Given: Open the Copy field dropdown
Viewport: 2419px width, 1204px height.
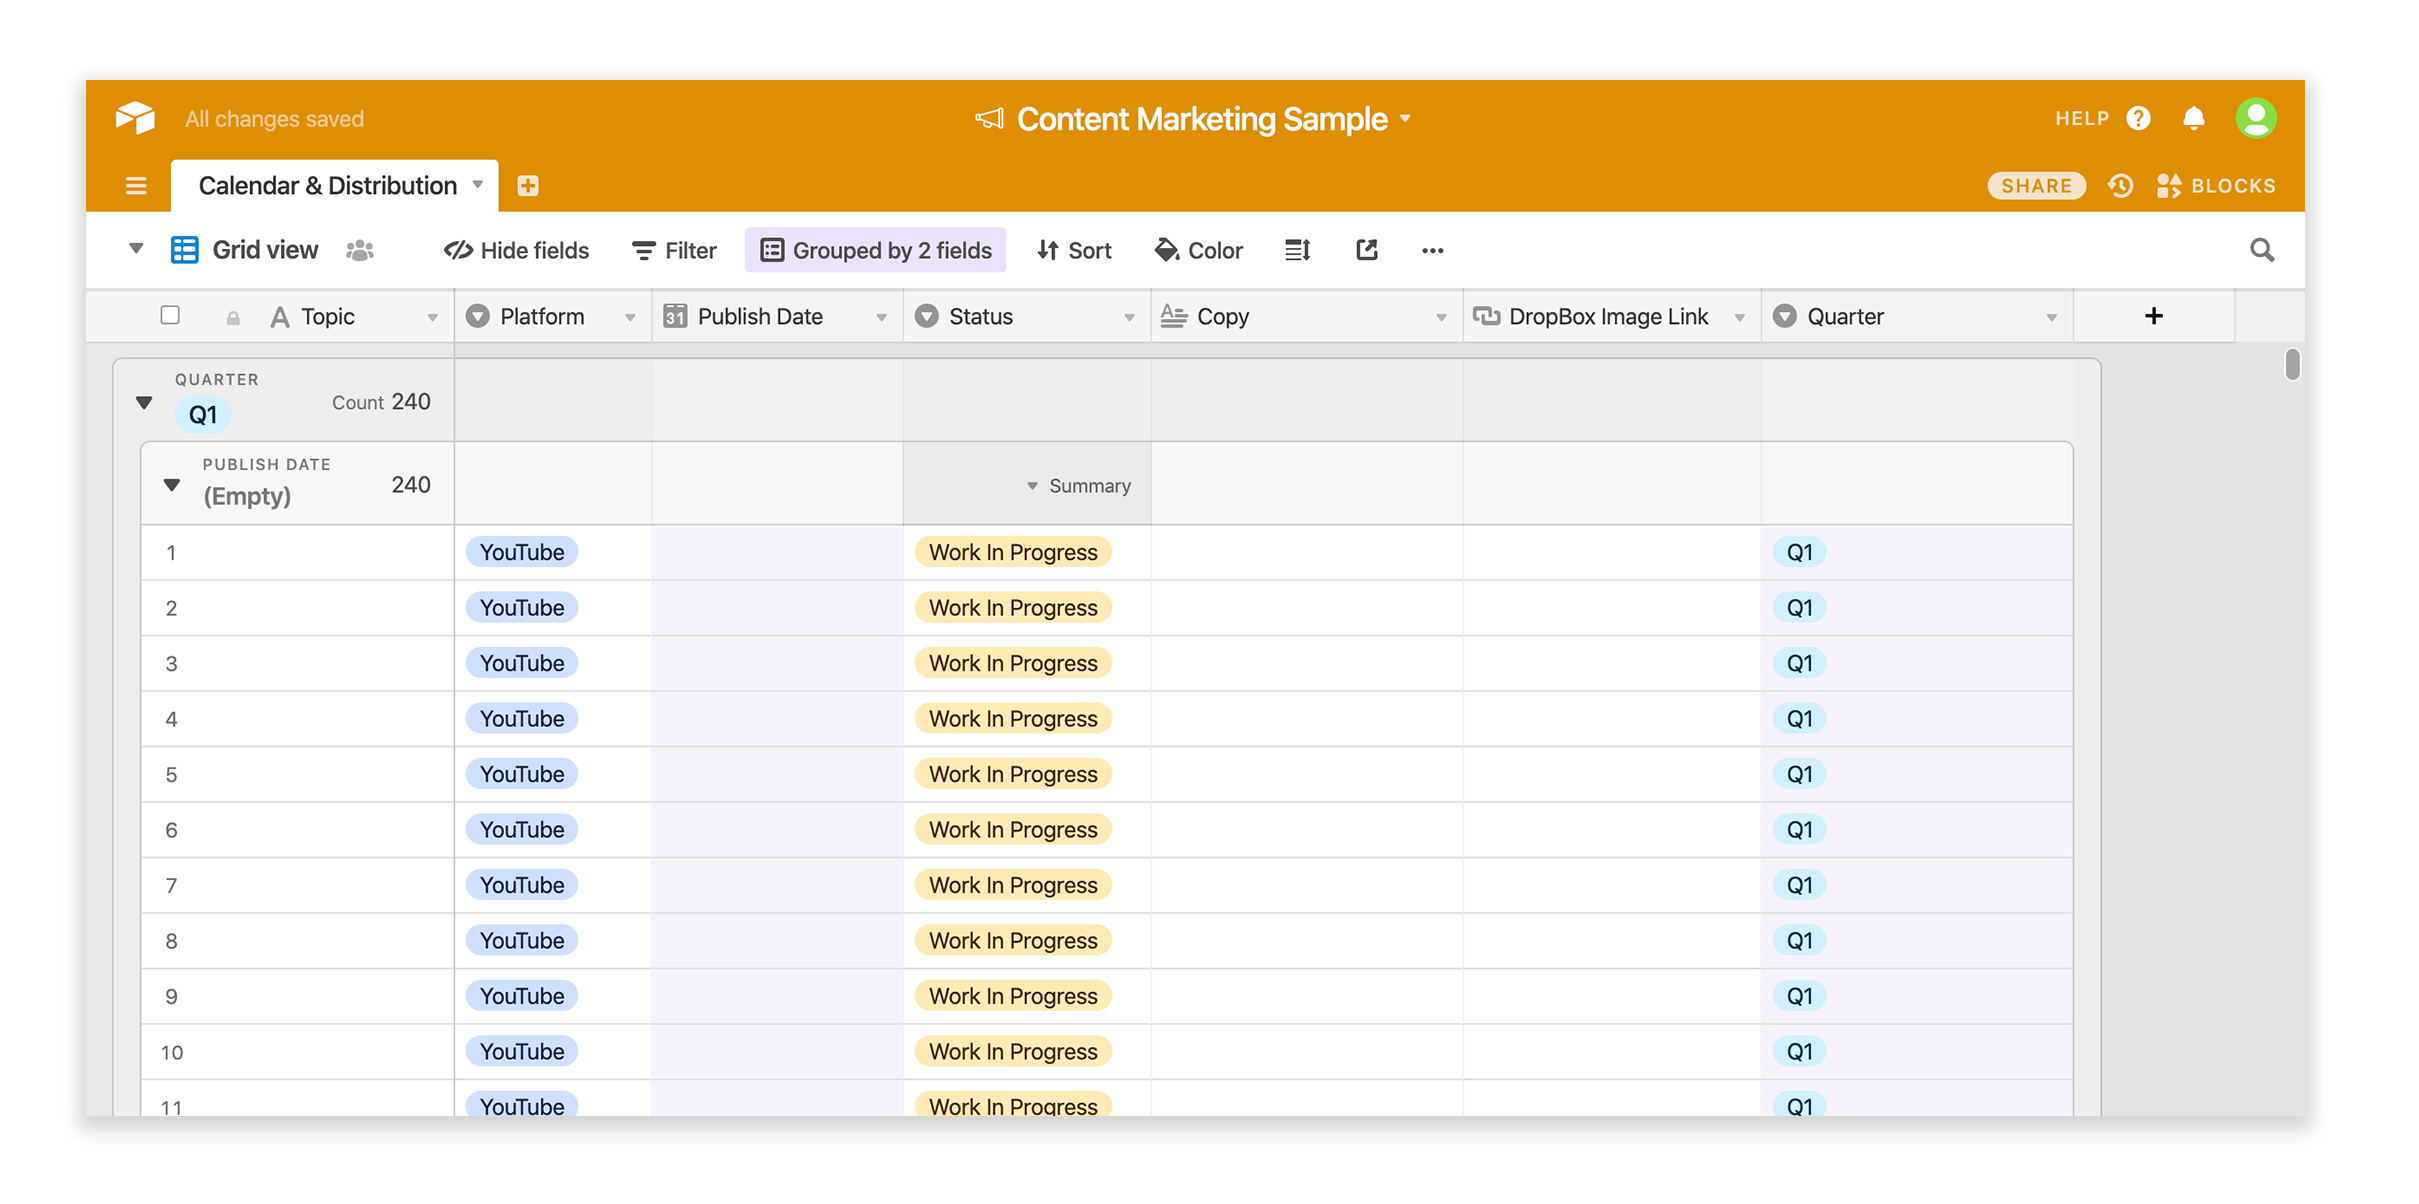Looking at the screenshot, I should click(1441, 318).
